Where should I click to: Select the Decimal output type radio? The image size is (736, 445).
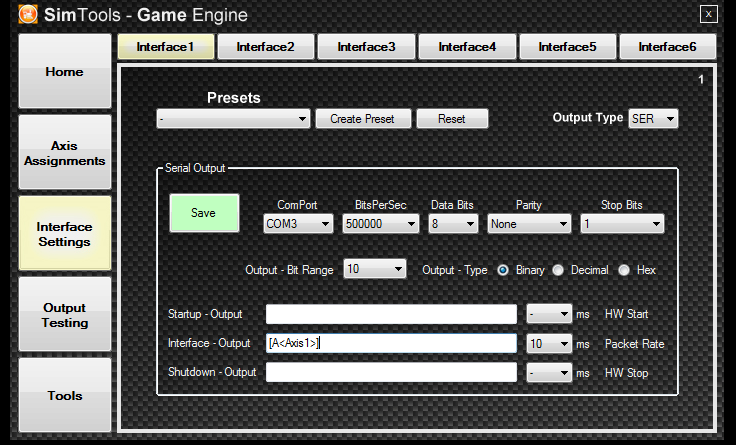pos(558,270)
